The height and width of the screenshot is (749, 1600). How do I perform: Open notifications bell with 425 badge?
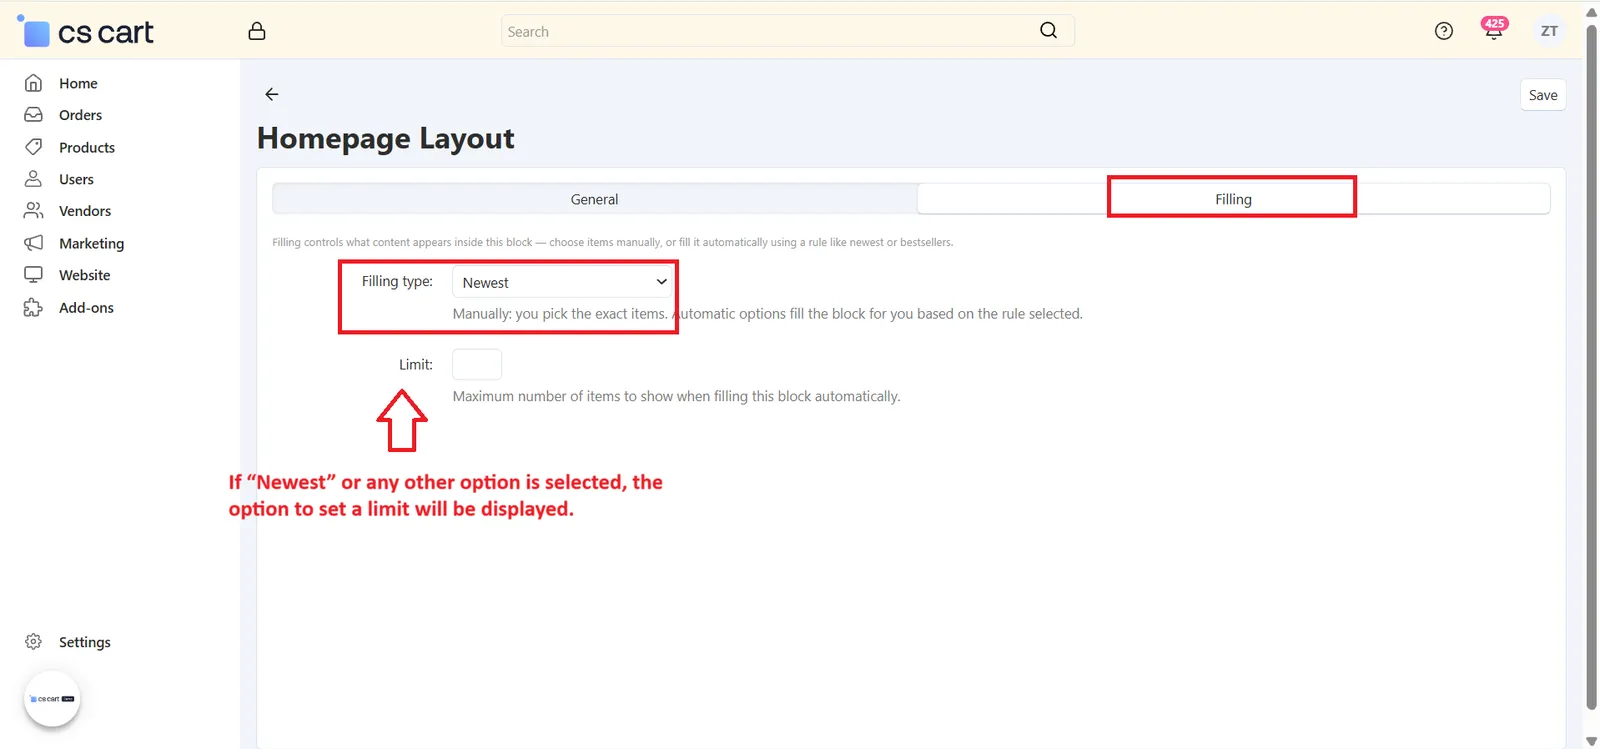click(x=1494, y=29)
